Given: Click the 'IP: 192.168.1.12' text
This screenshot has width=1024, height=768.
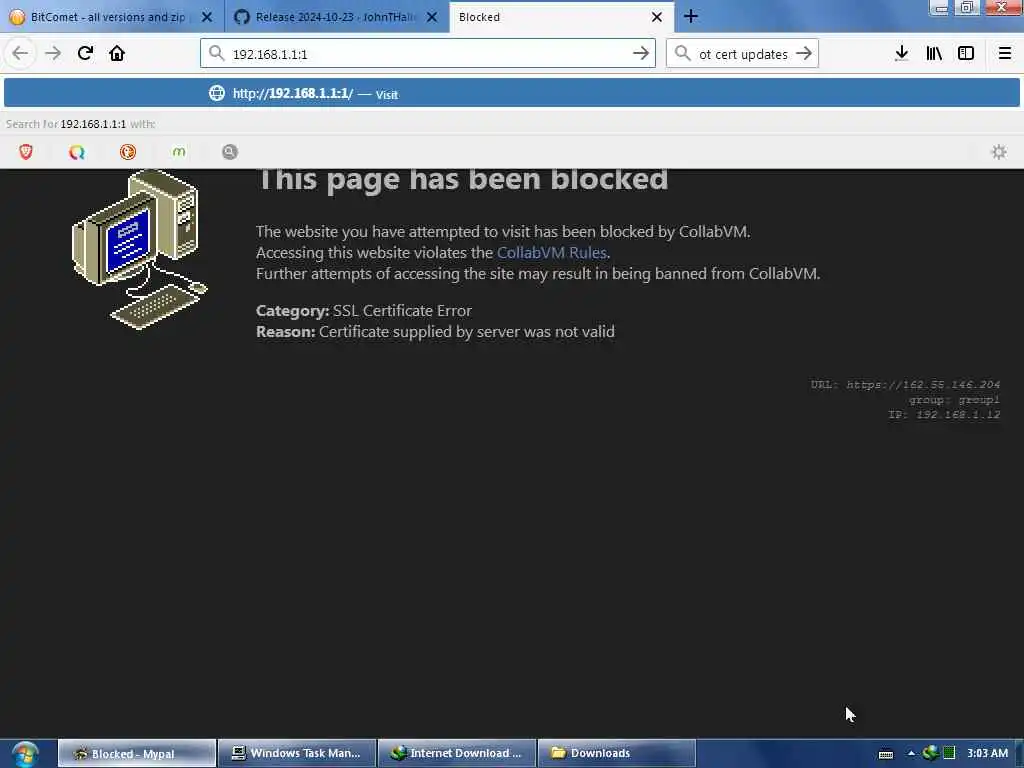Looking at the screenshot, I should click(944, 415).
